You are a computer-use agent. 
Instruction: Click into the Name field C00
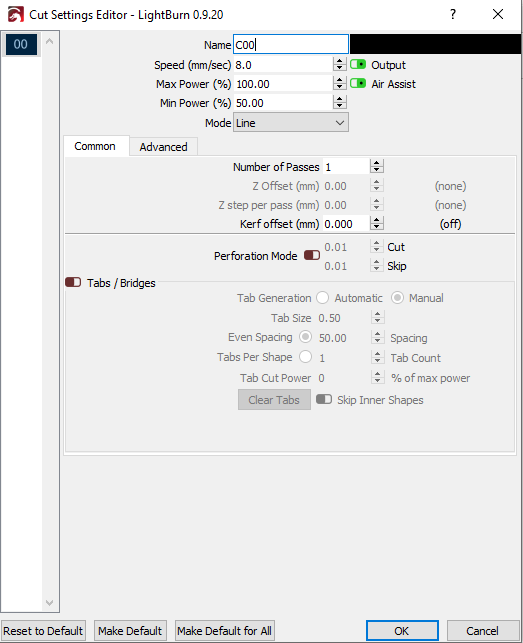click(291, 44)
